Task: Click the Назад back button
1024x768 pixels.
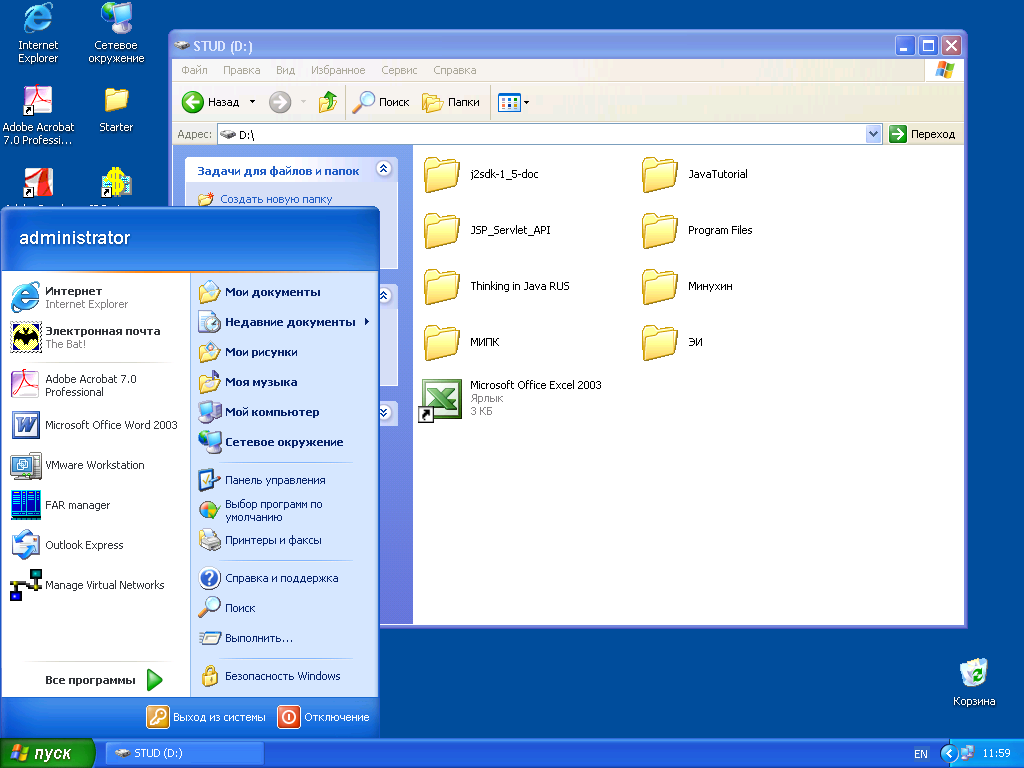Action: pyautogui.click(x=211, y=102)
